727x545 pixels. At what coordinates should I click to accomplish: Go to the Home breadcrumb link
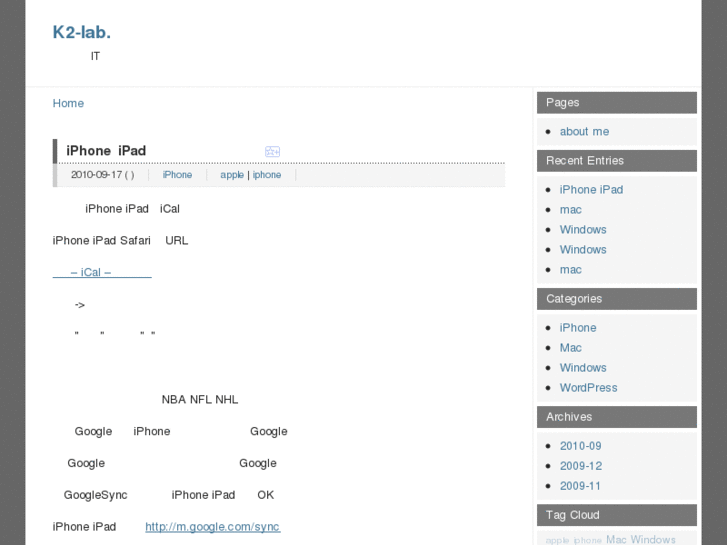click(x=68, y=103)
